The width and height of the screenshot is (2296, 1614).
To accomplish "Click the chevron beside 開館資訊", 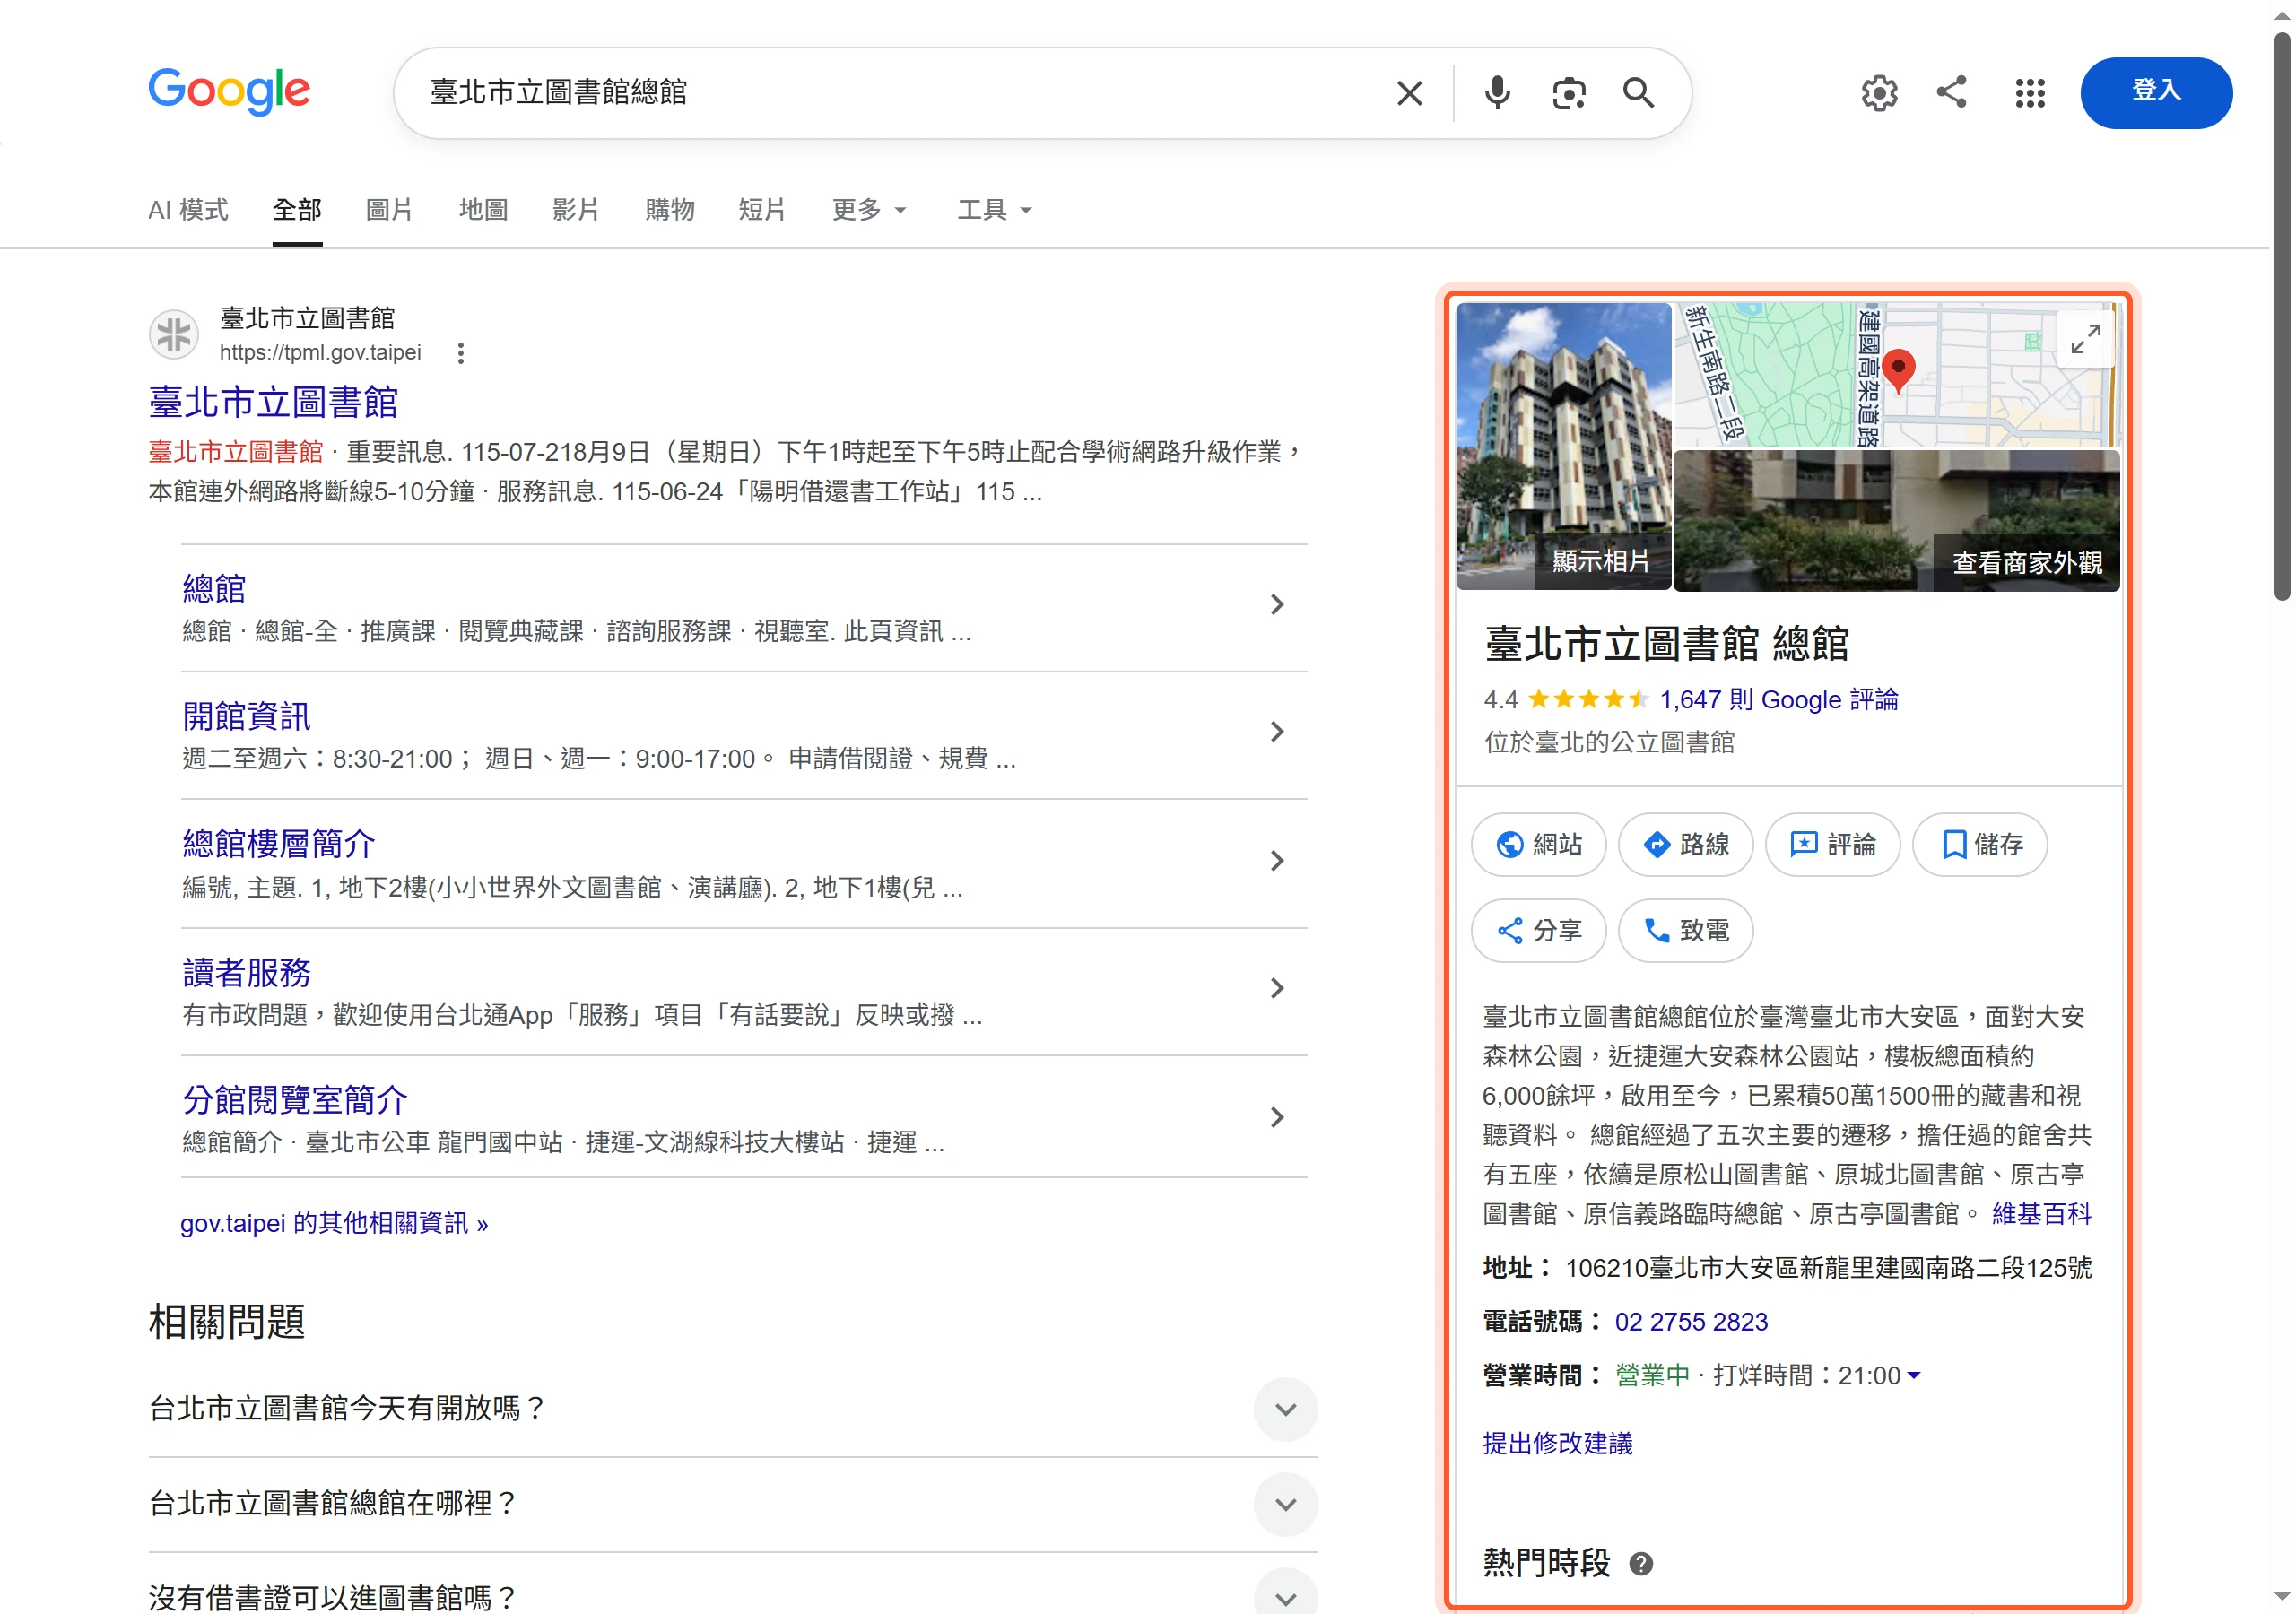I will pos(1277,732).
